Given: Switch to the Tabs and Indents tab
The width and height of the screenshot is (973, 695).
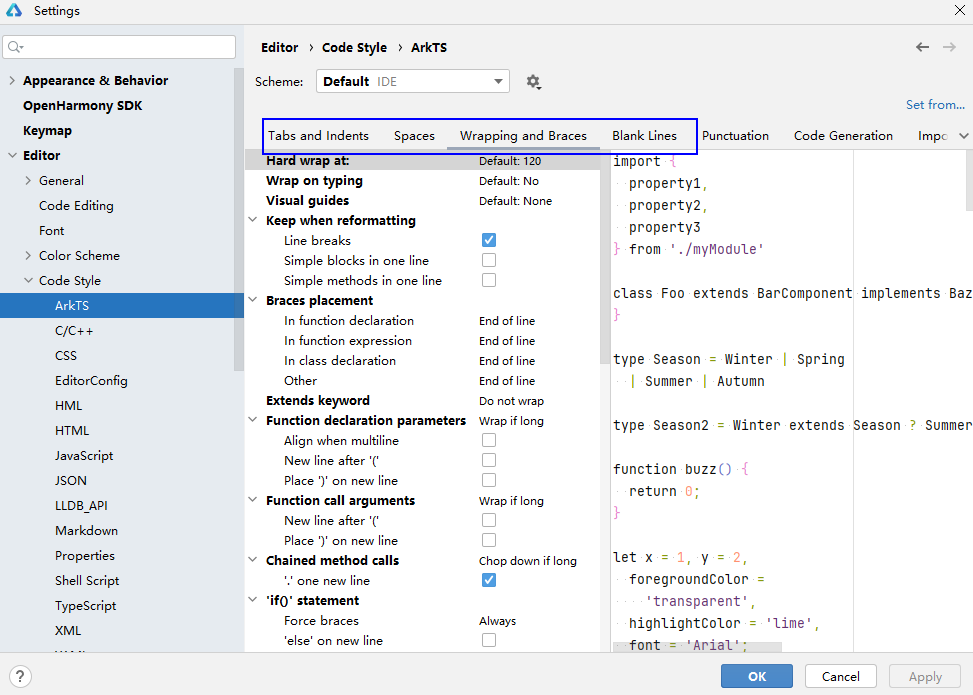Looking at the screenshot, I should click(318, 136).
